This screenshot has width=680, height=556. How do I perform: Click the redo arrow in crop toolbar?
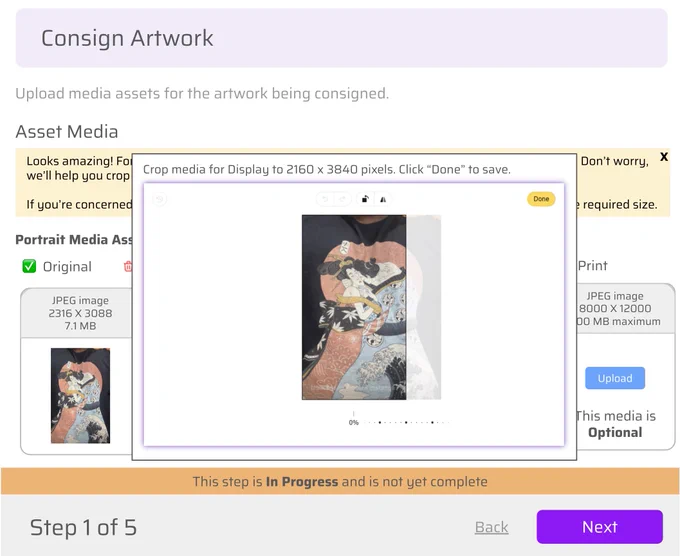[x=342, y=199]
